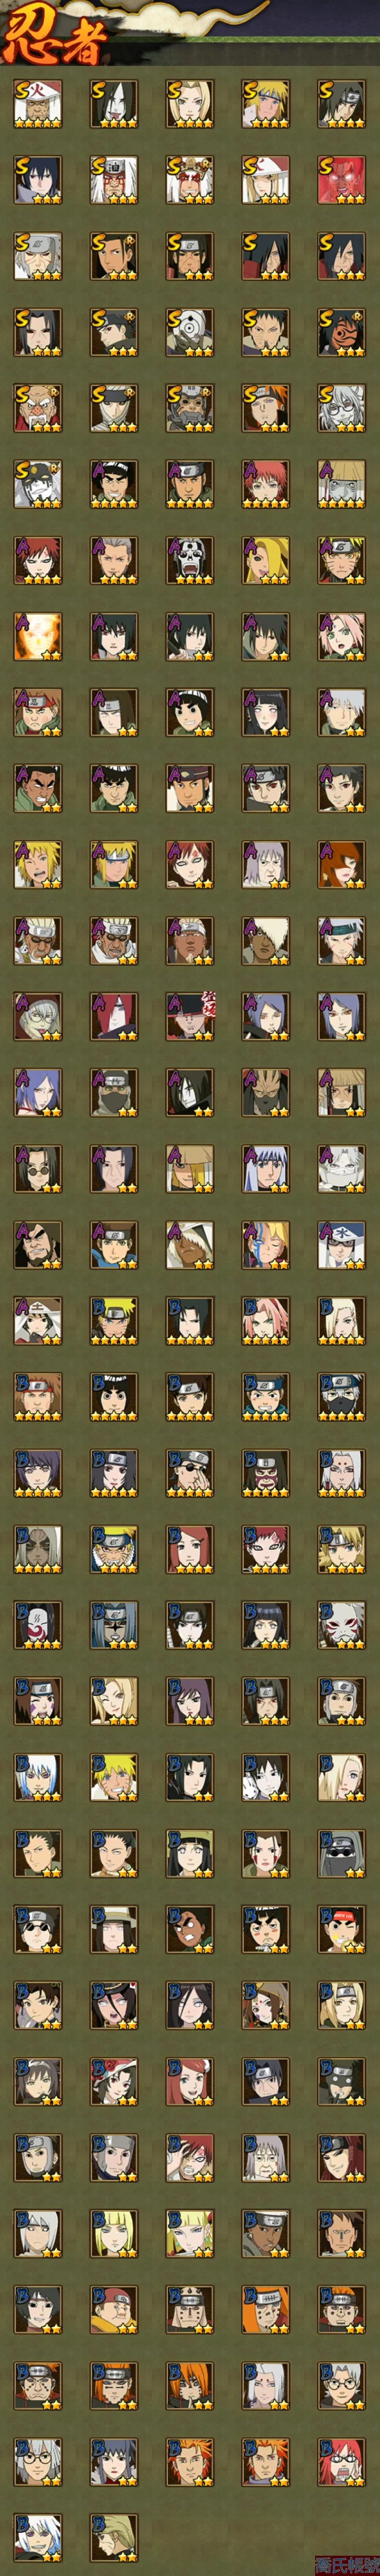
Task: Pick S-rank Pain with orange hair
Action: [x=265, y=408]
